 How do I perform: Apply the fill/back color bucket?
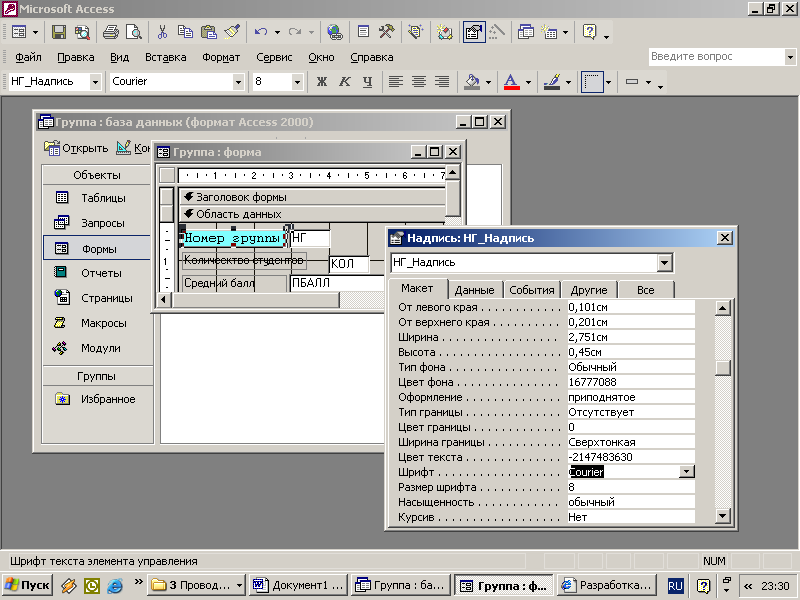click(x=472, y=82)
